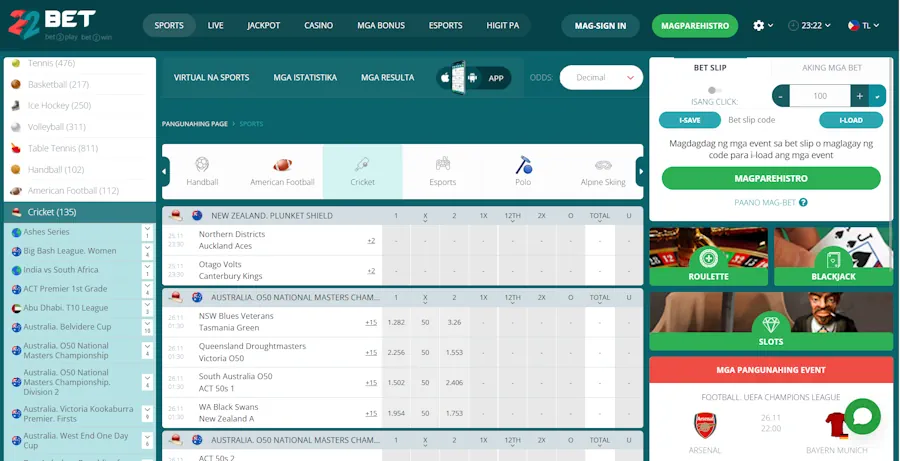Select the Cricket carousel icon

pyautogui.click(x=362, y=172)
